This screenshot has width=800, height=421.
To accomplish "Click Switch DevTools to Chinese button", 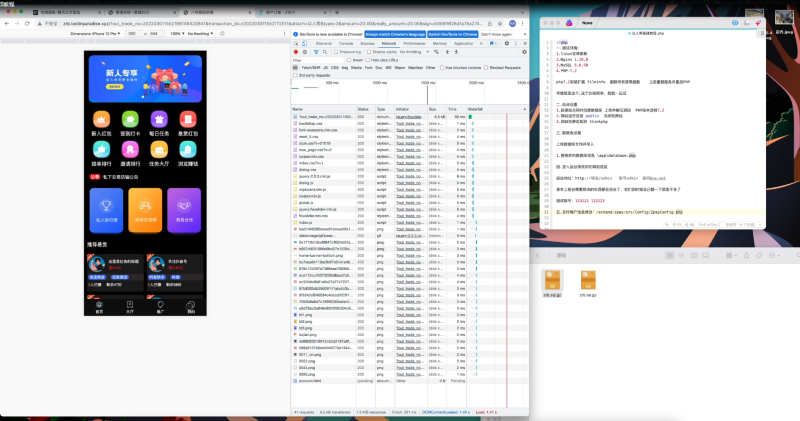I will pos(453,34).
